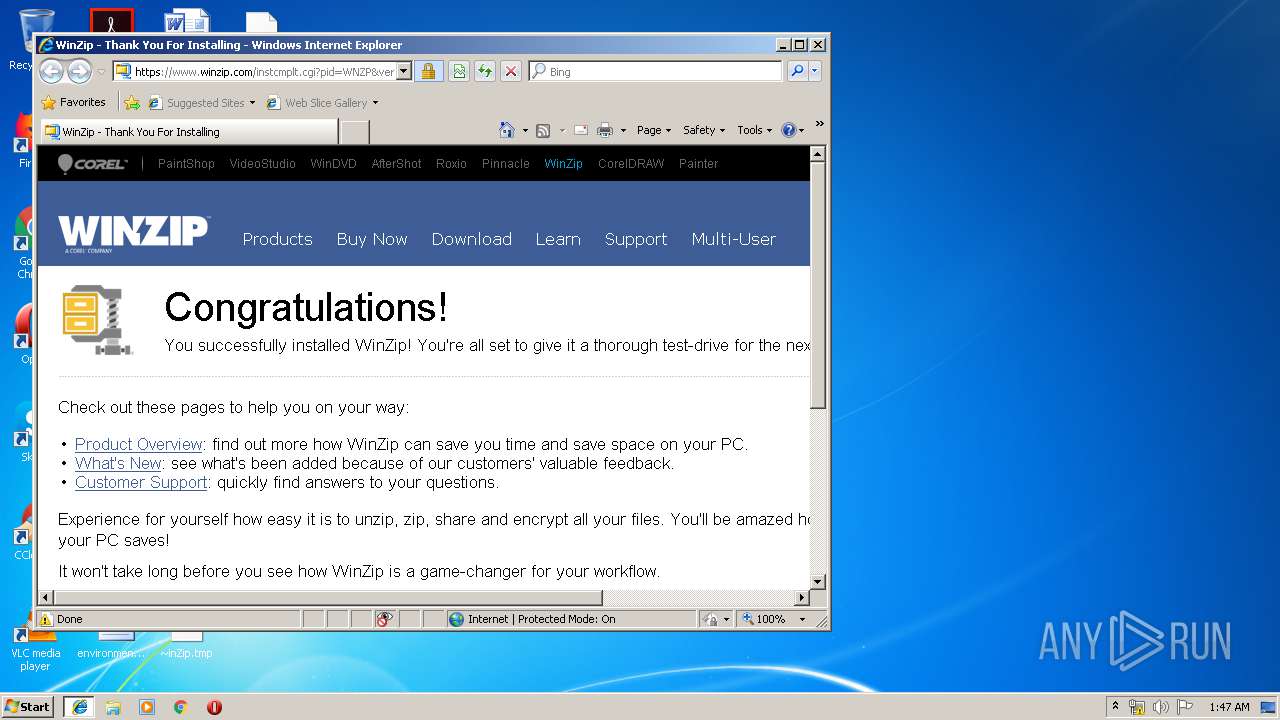Click the RSS Feeds icon
The width and height of the screenshot is (1280, 720).
543,130
